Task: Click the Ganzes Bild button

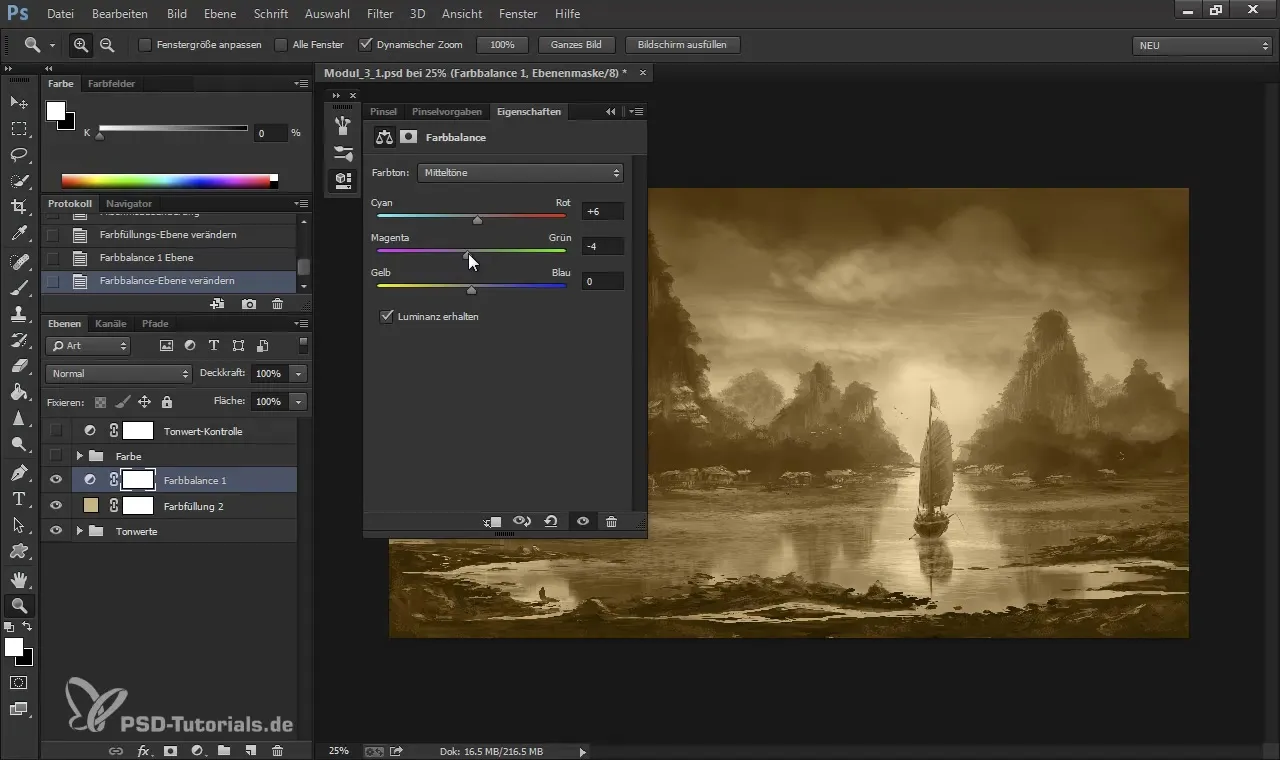Action: tap(576, 45)
